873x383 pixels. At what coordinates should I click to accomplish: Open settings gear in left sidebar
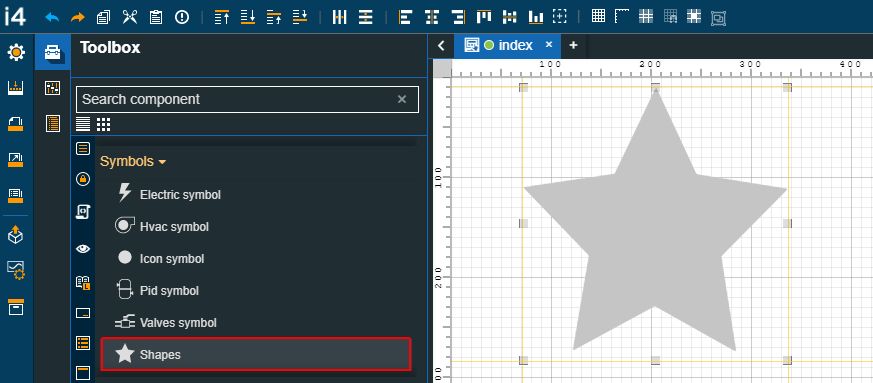(16, 53)
